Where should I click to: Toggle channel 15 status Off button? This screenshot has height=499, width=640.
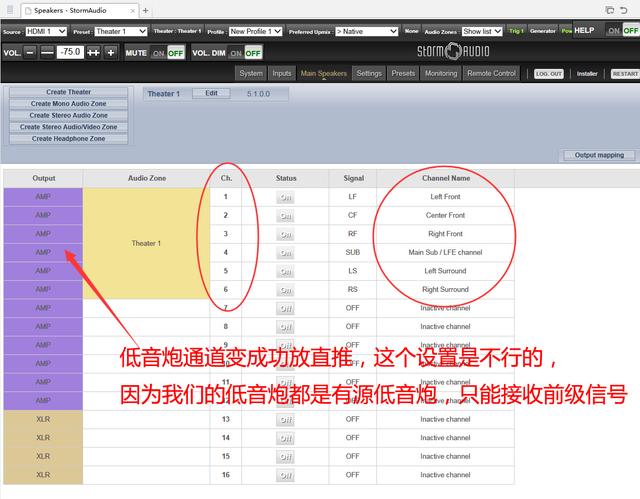(285, 457)
